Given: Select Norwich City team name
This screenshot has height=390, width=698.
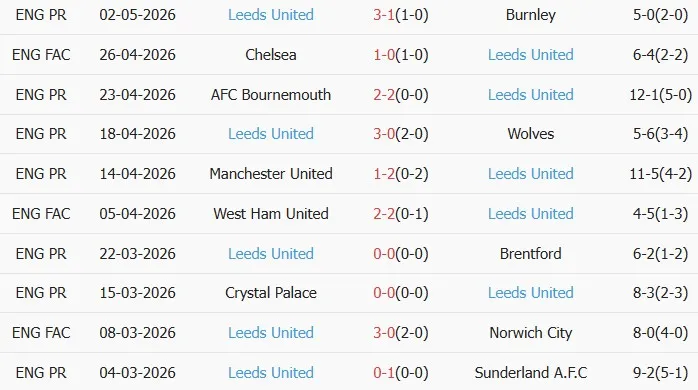Looking at the screenshot, I should coord(531,333).
